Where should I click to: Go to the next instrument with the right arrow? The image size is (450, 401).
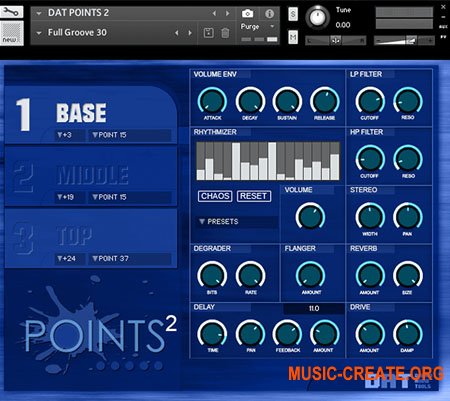point(227,13)
